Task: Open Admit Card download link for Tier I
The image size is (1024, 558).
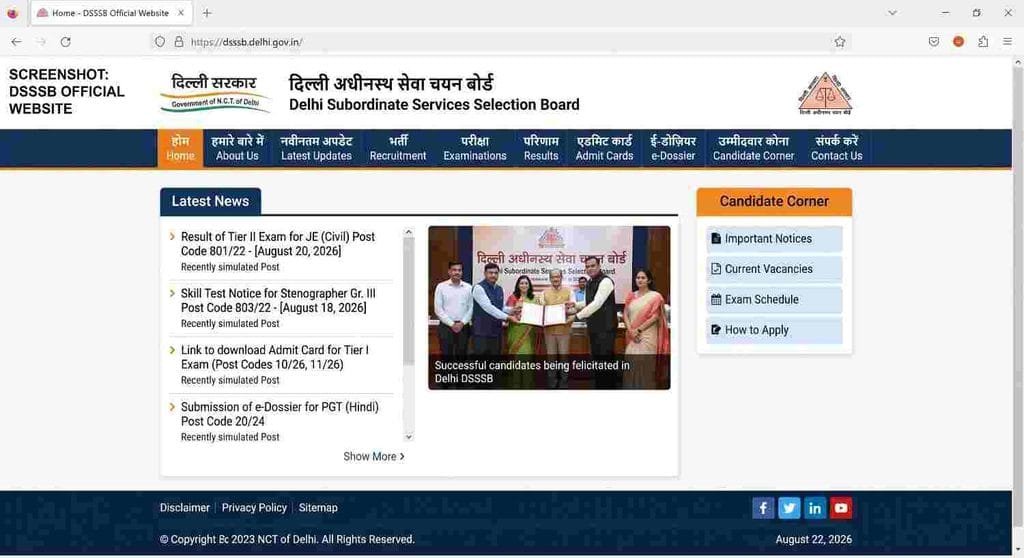Action: pyautogui.click(x=275, y=357)
